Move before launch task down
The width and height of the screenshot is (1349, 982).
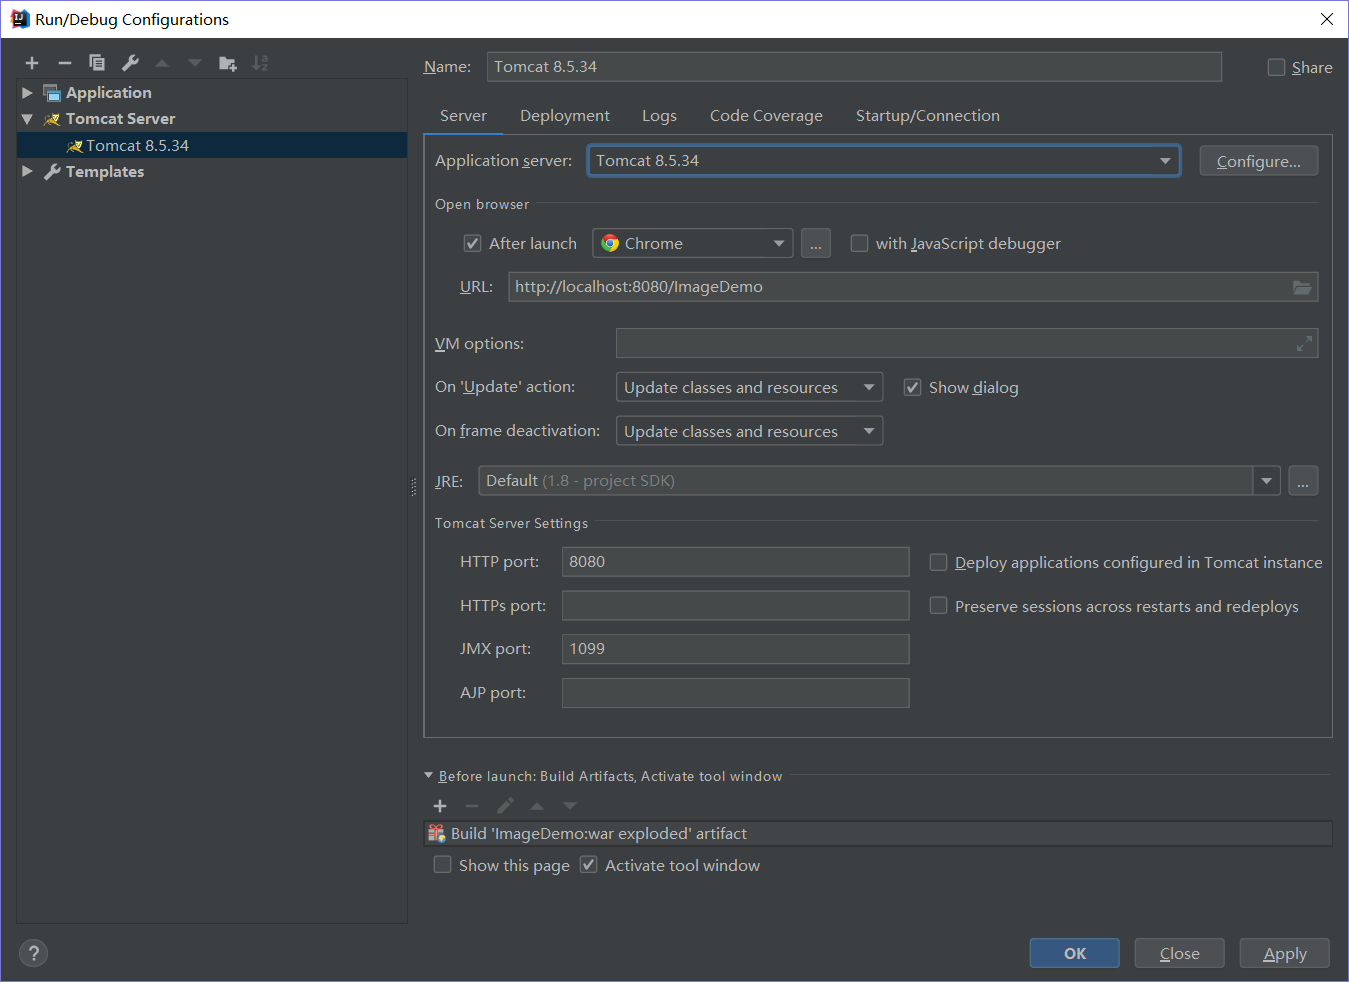click(570, 806)
